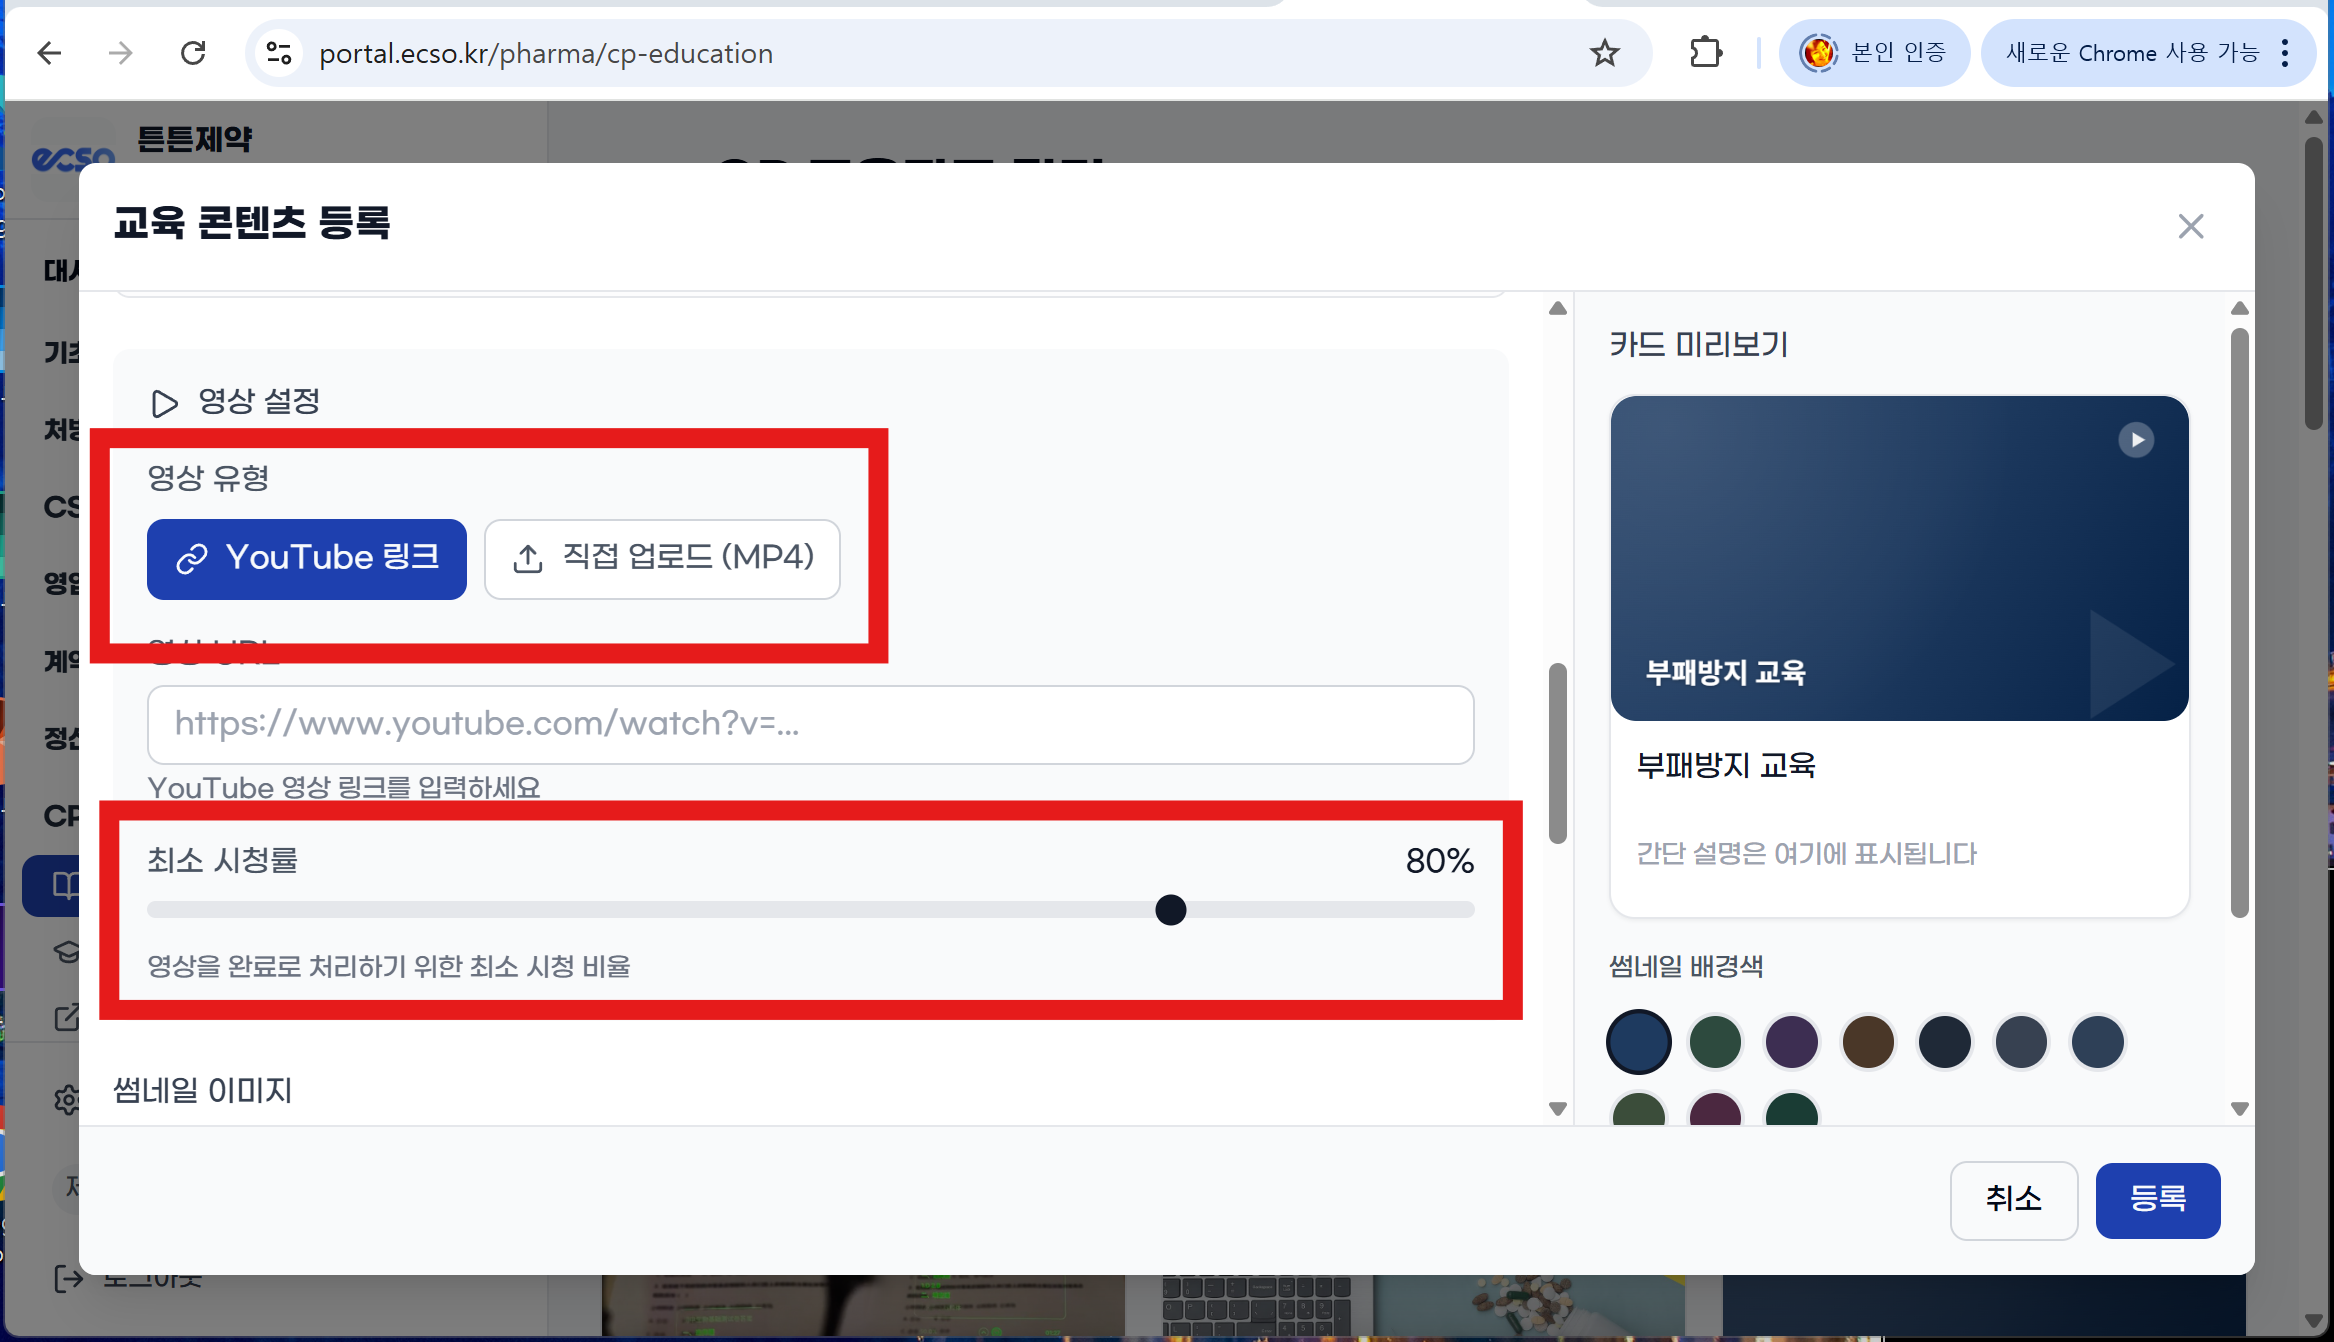The height and width of the screenshot is (1342, 2334).
Task: Click 새로운 Chrome 사용 가능 update chip
Action: (x=2130, y=53)
